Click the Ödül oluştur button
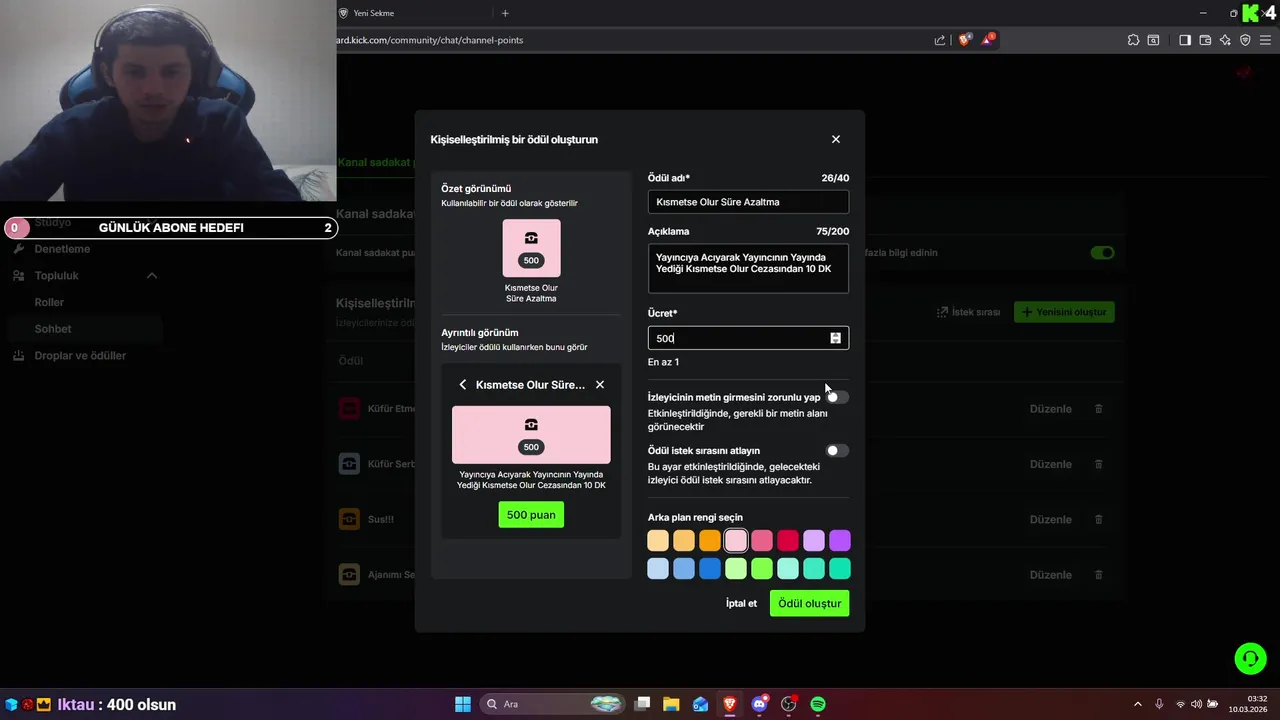The image size is (1280, 720). tap(809, 604)
